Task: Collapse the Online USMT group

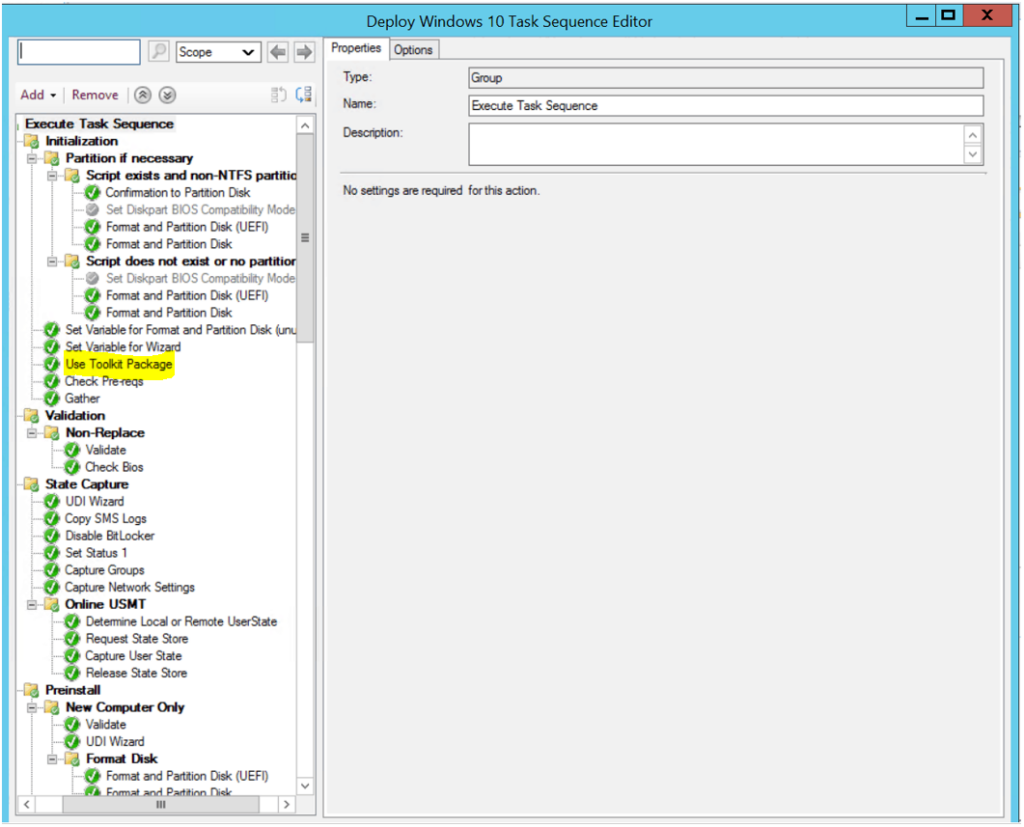Action: (31, 605)
